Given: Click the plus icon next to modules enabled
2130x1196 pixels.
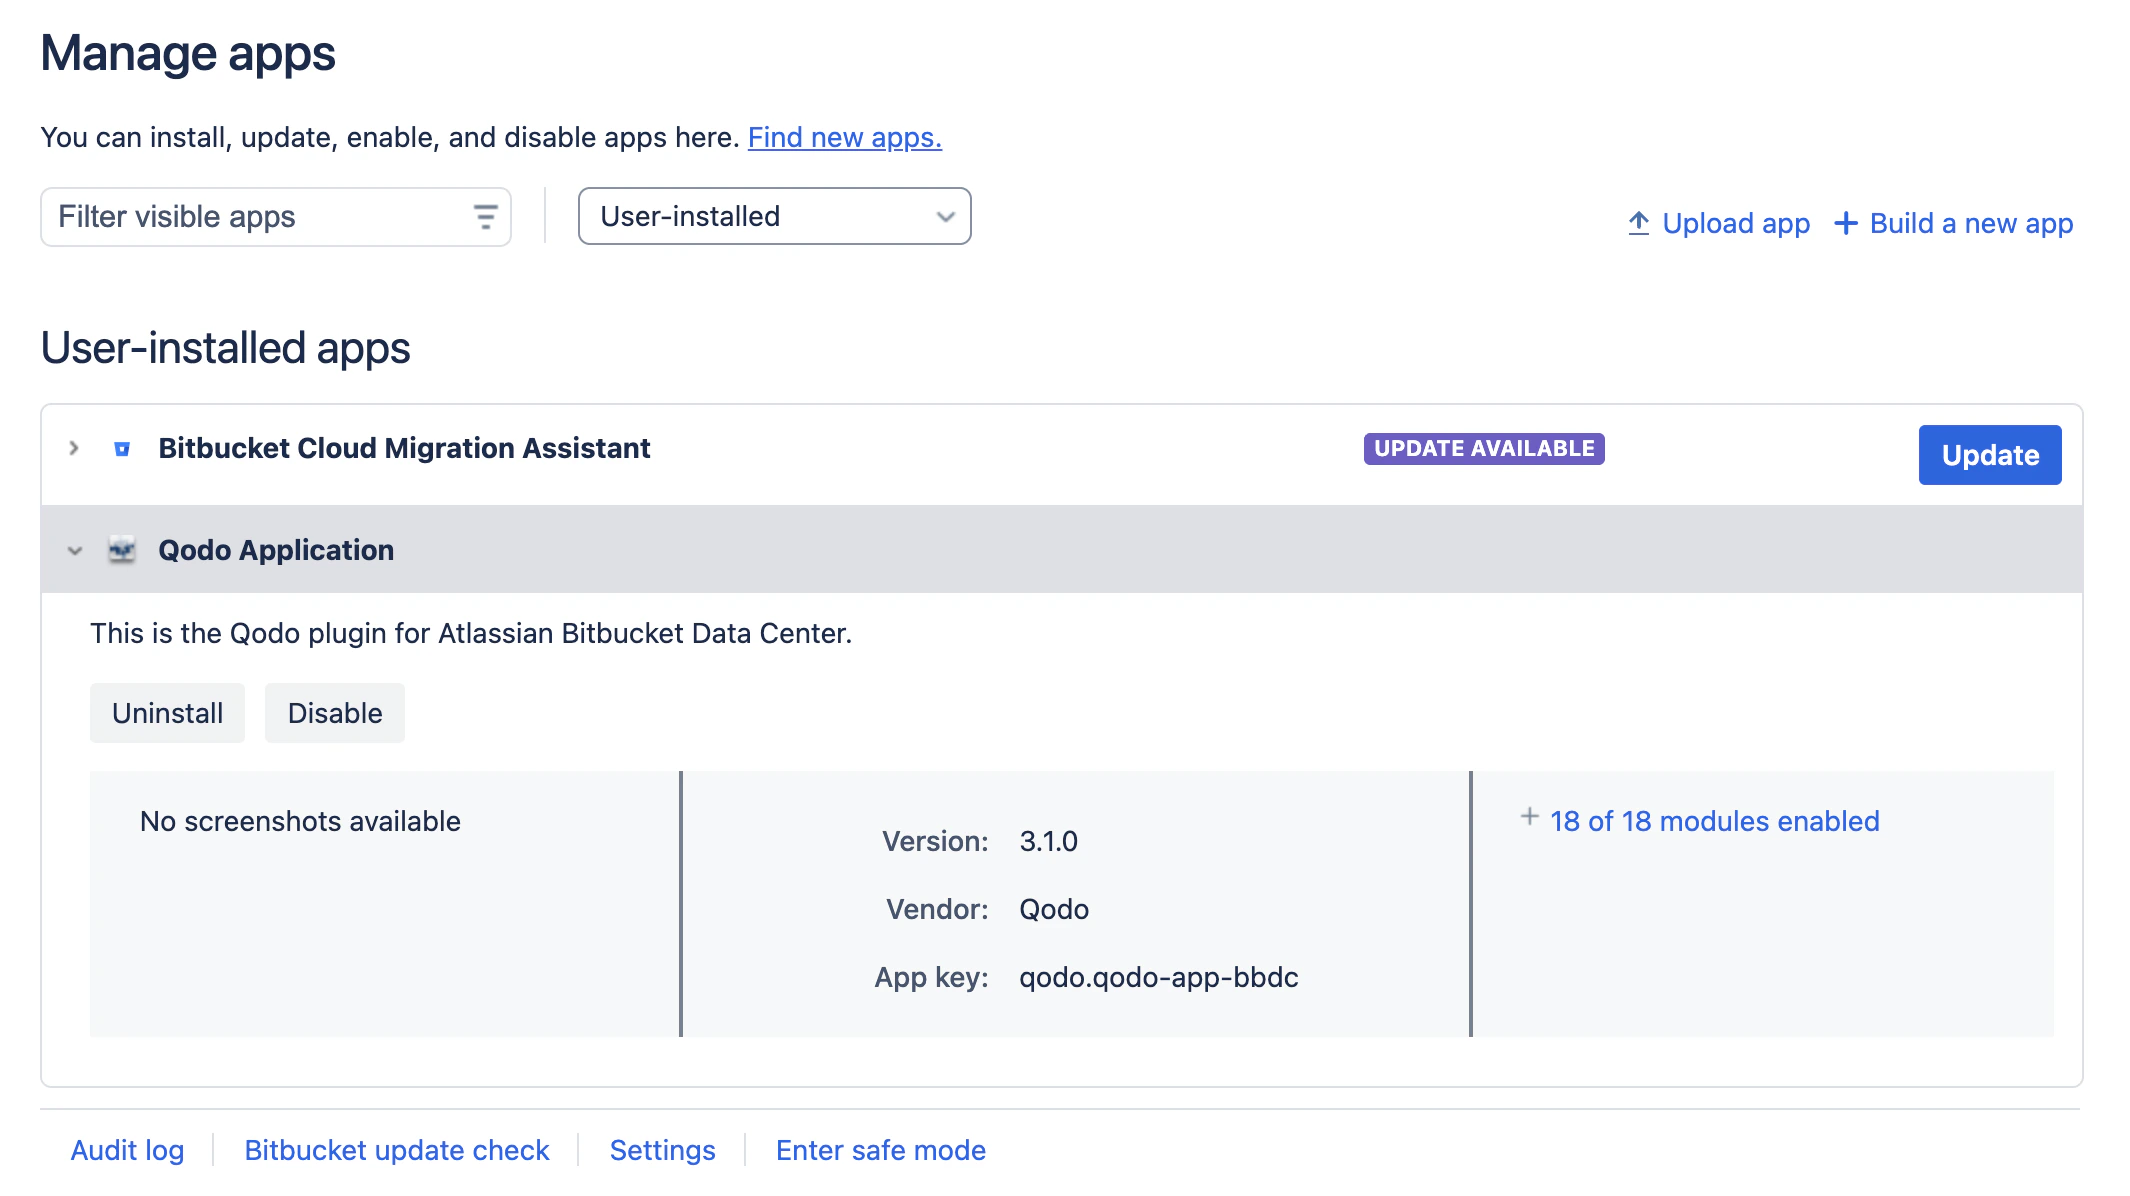Looking at the screenshot, I should 1529,817.
